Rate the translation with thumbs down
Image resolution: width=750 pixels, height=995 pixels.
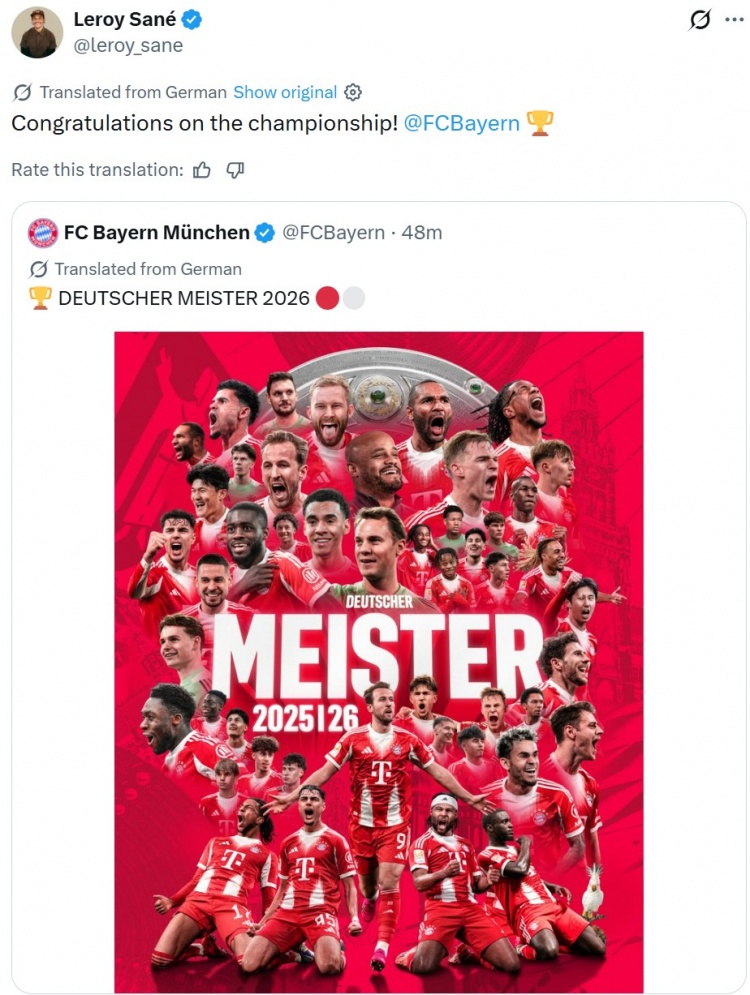(236, 170)
